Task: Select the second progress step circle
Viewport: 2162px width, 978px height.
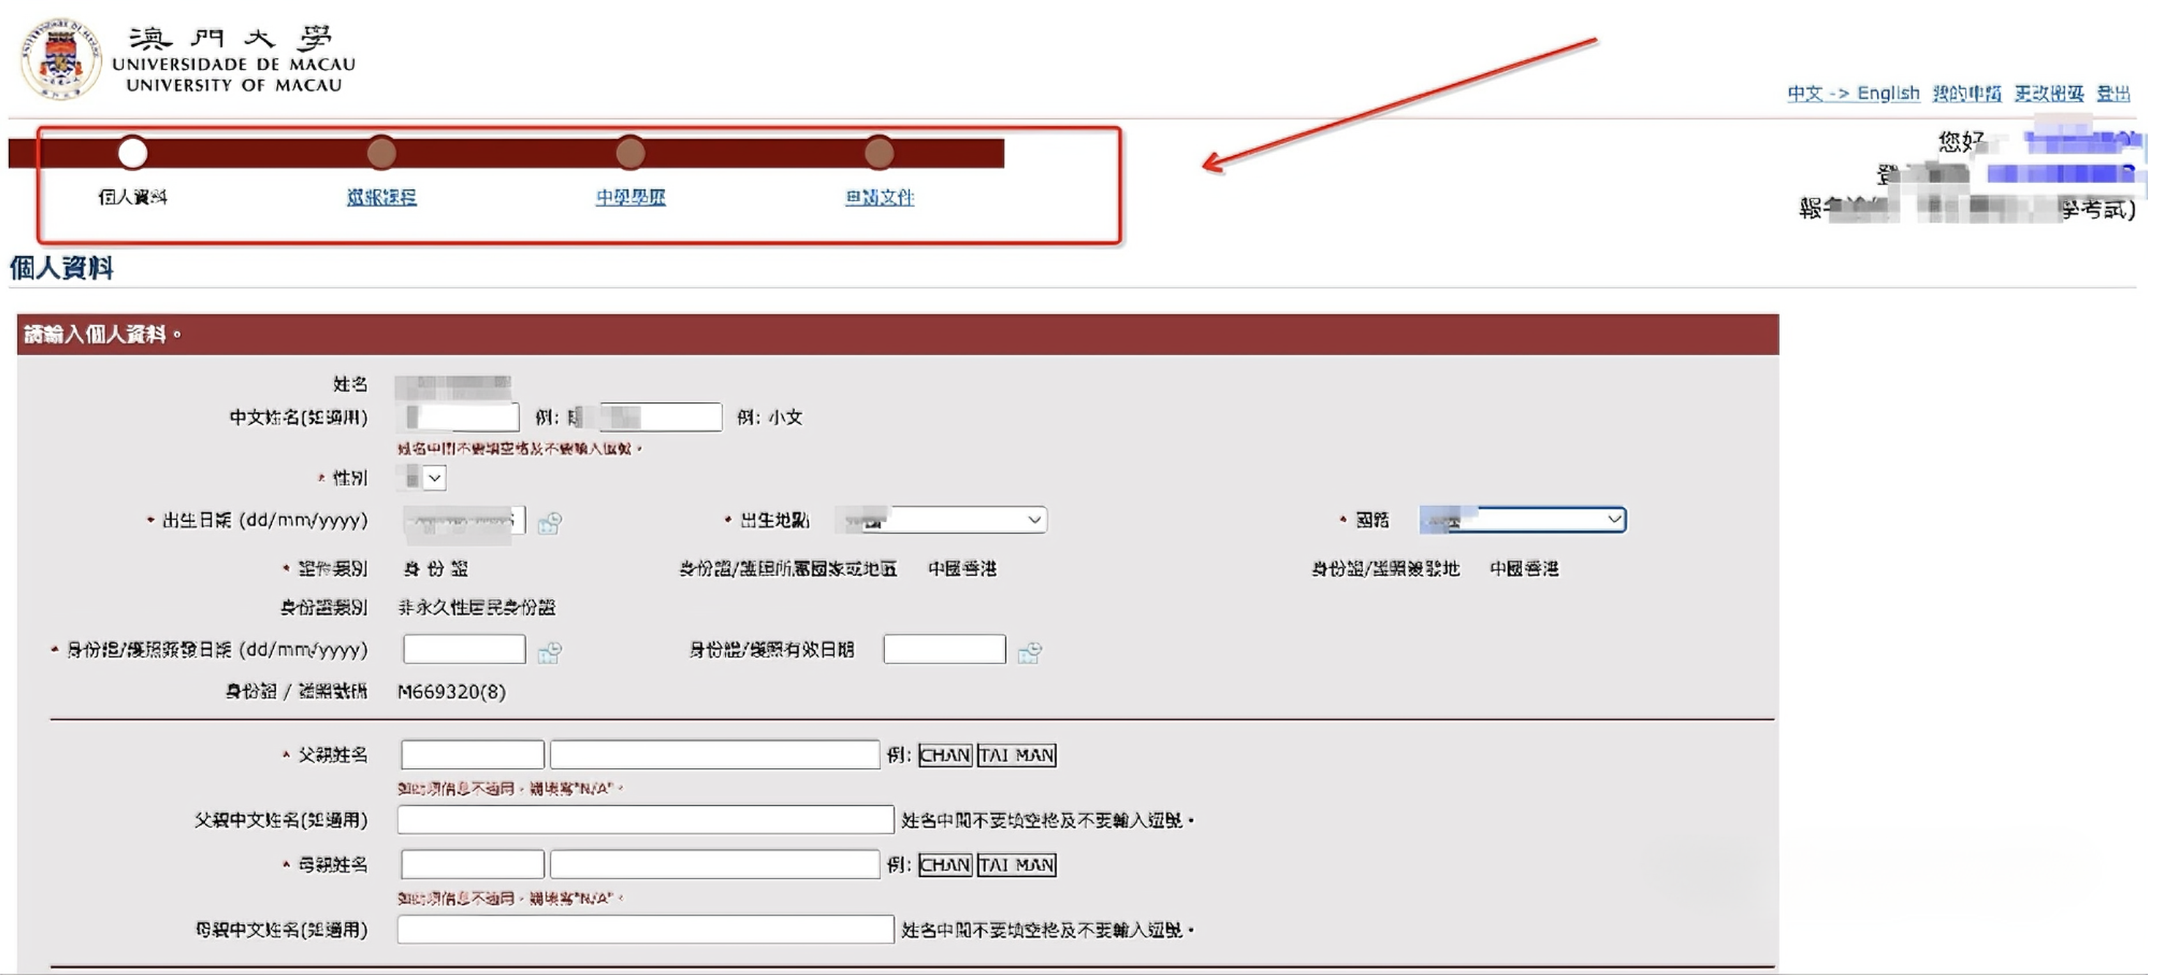Action: click(x=381, y=153)
